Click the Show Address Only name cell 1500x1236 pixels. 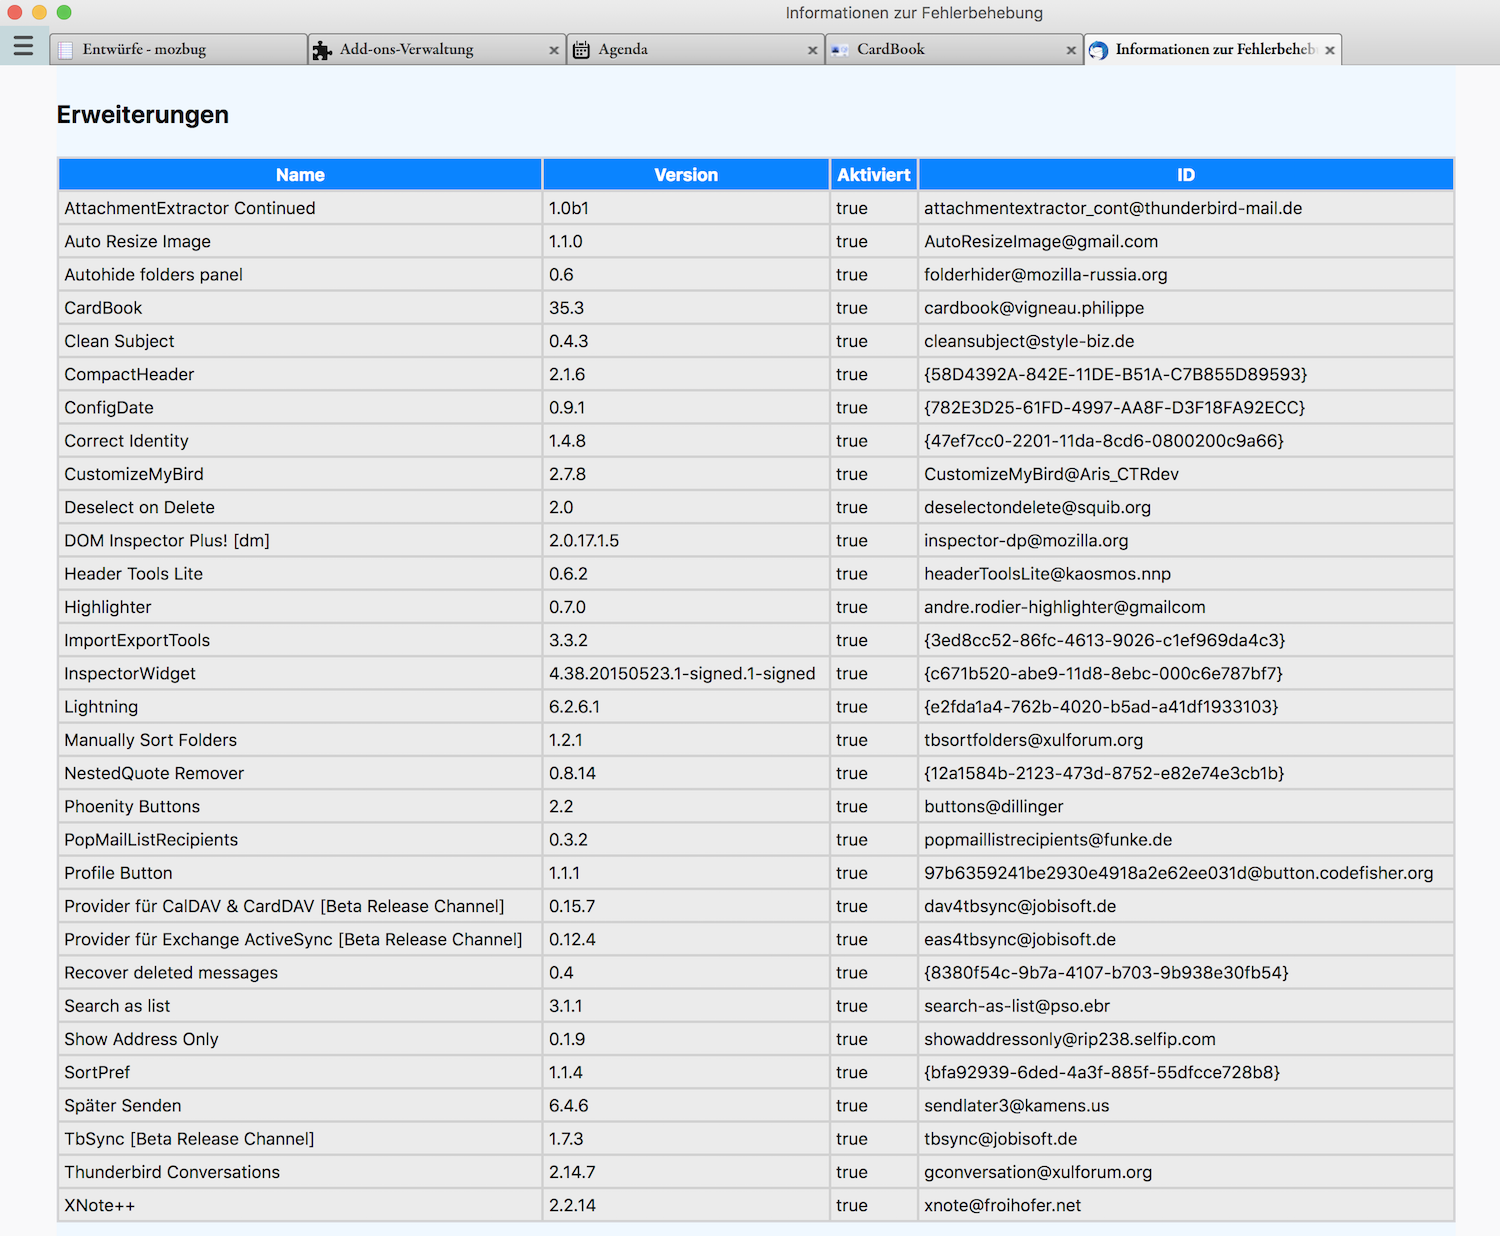tap(300, 1039)
